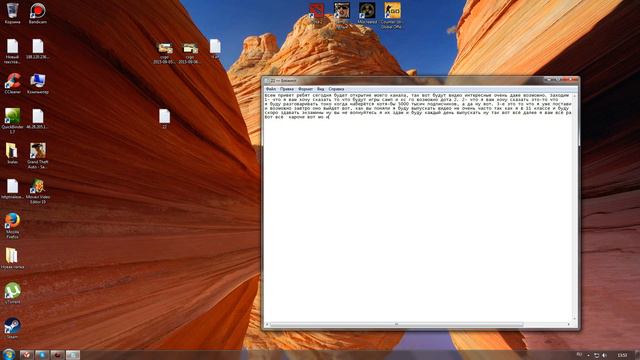The image size is (640, 360).
Task: Click the Yandex browser taskbar button
Action: [x=27, y=355]
